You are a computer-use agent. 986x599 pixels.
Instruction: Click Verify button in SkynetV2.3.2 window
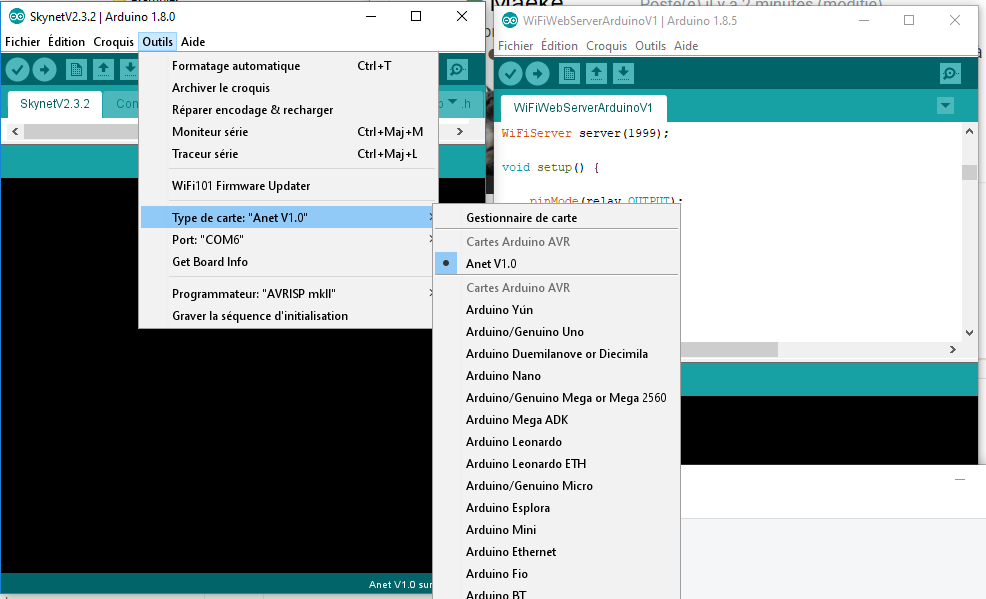pyautogui.click(x=18, y=70)
